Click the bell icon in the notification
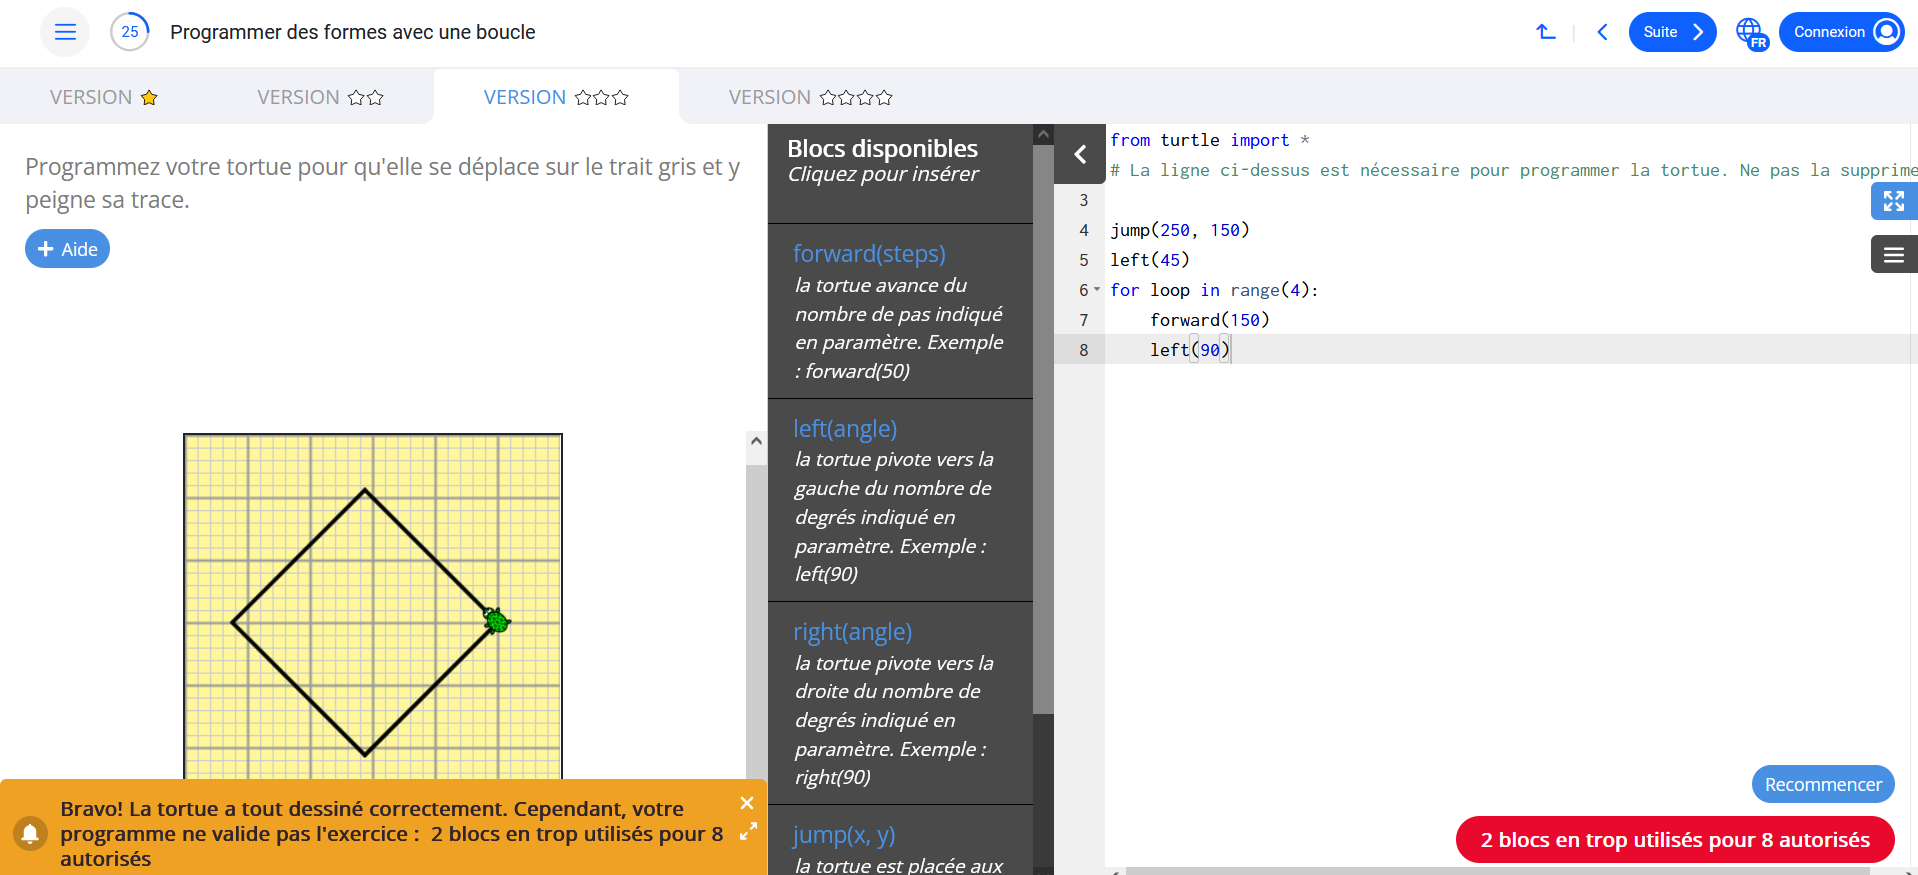This screenshot has width=1918, height=875. tap(30, 833)
